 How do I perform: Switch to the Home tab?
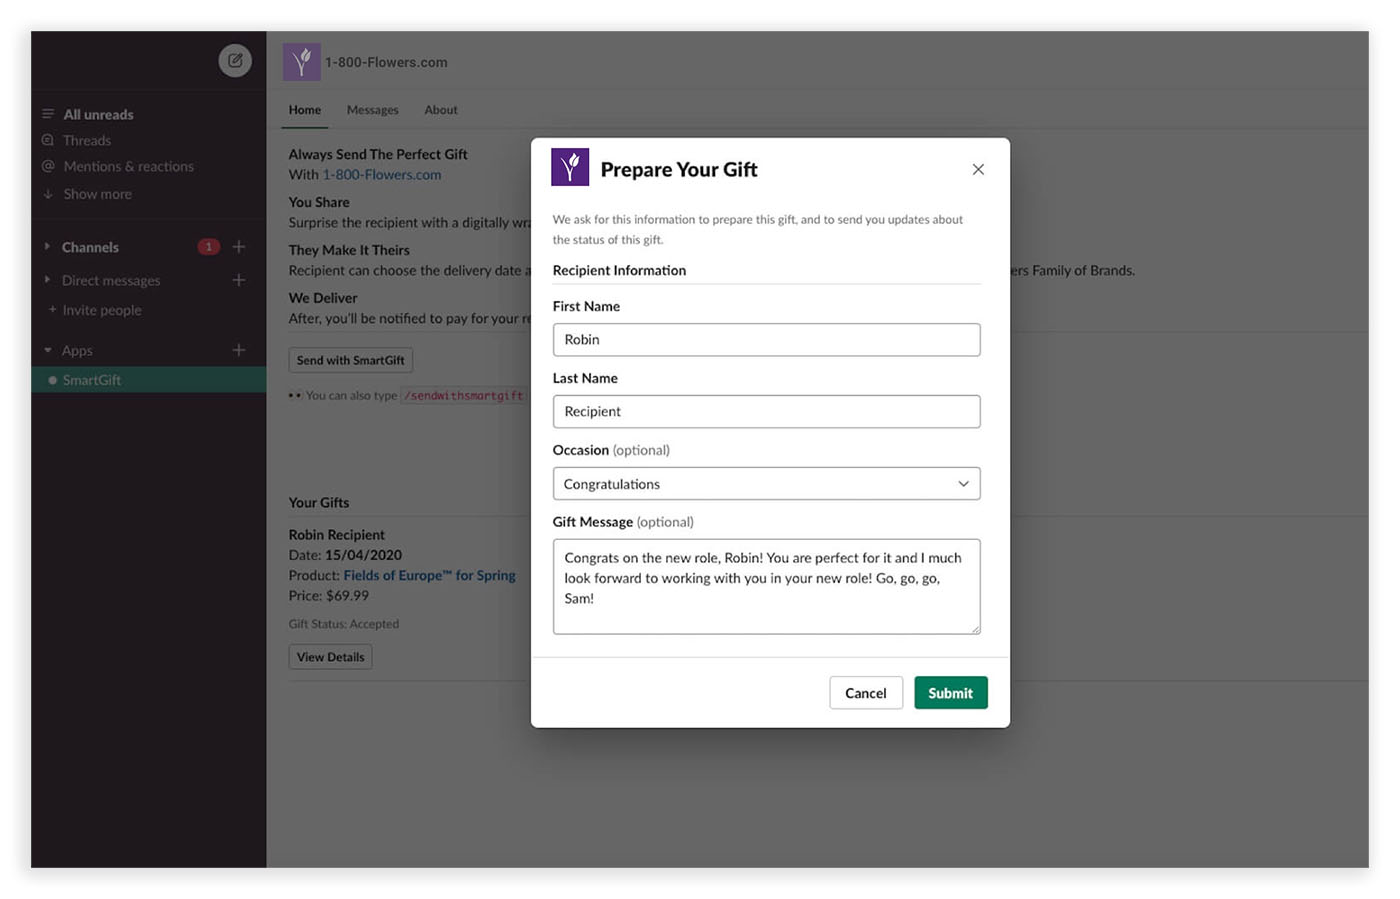coord(305,110)
